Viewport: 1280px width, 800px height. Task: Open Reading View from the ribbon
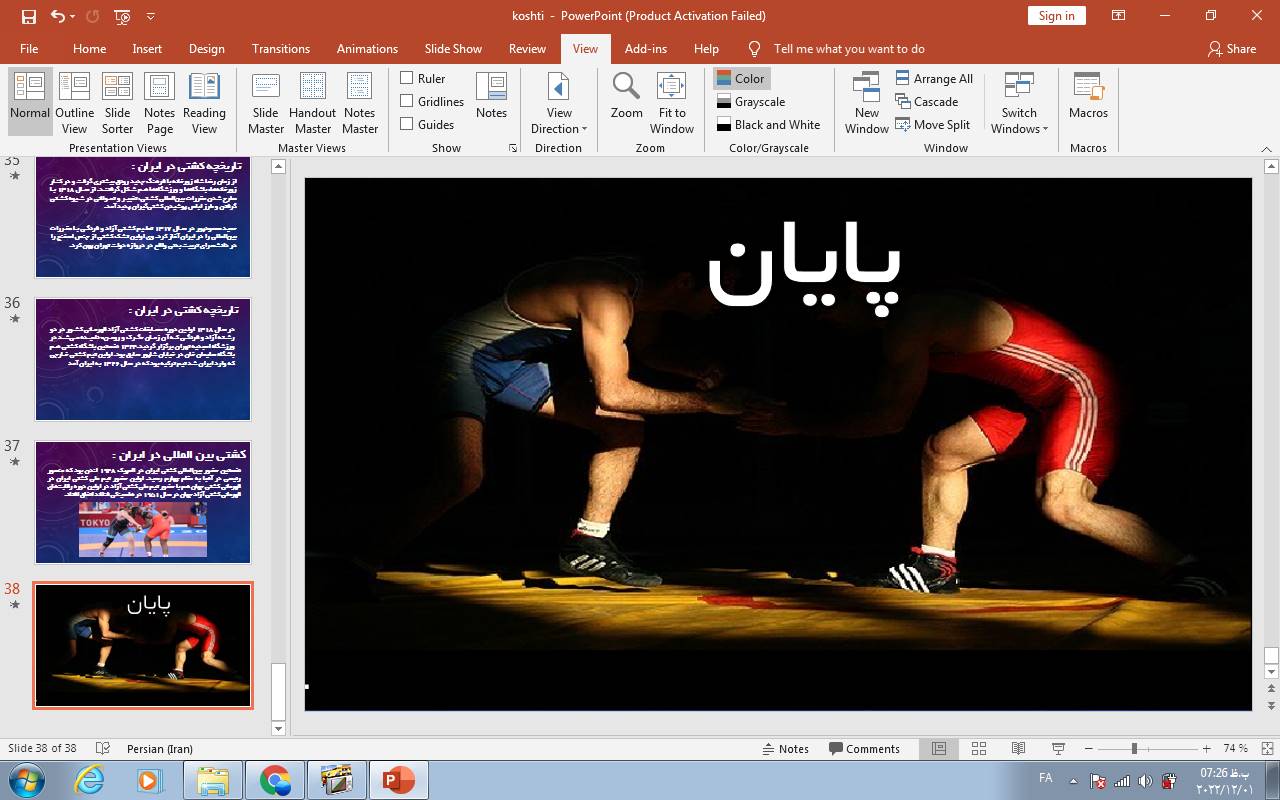204,103
